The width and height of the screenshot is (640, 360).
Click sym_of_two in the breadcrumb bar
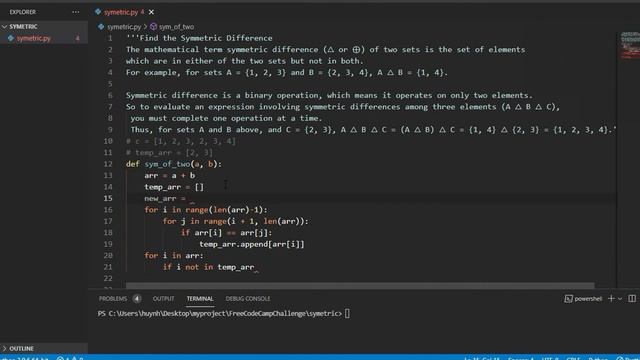point(176,27)
